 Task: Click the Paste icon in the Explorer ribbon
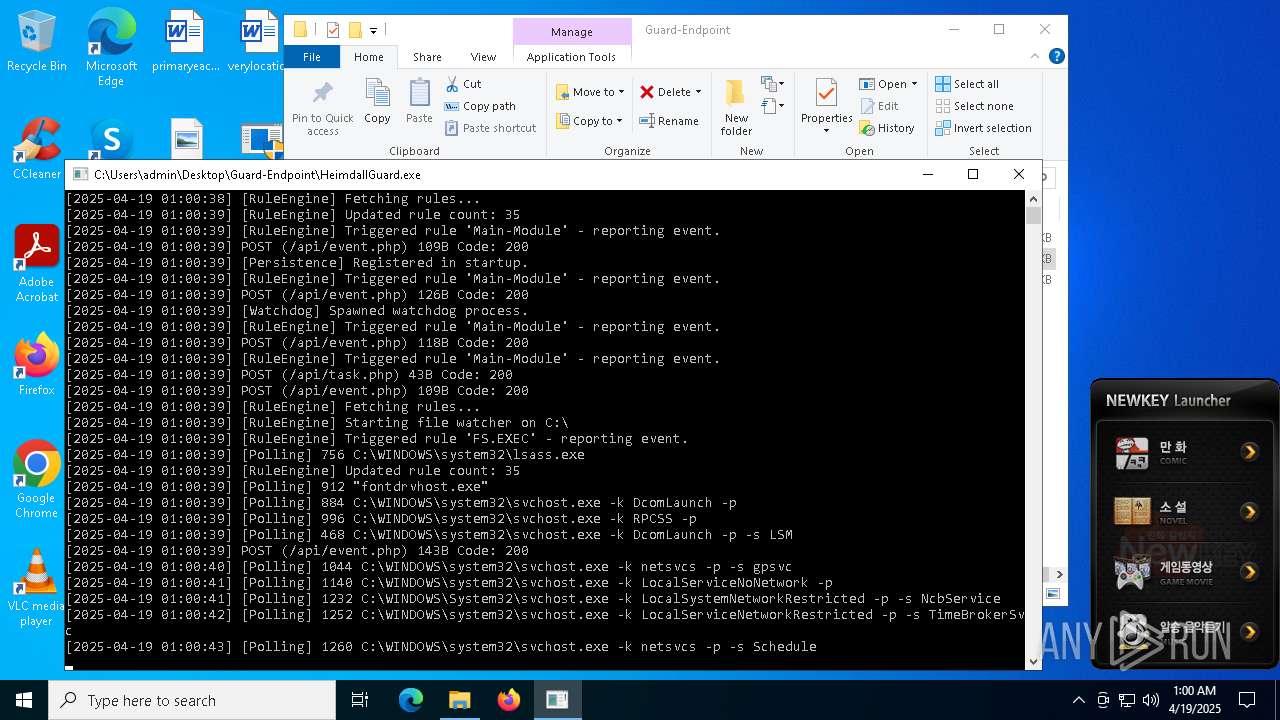419,102
